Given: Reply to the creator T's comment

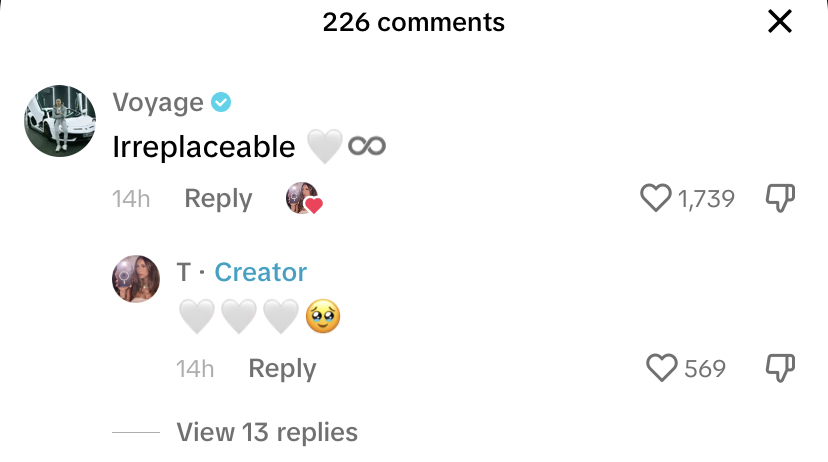Looking at the screenshot, I should (x=282, y=369).
